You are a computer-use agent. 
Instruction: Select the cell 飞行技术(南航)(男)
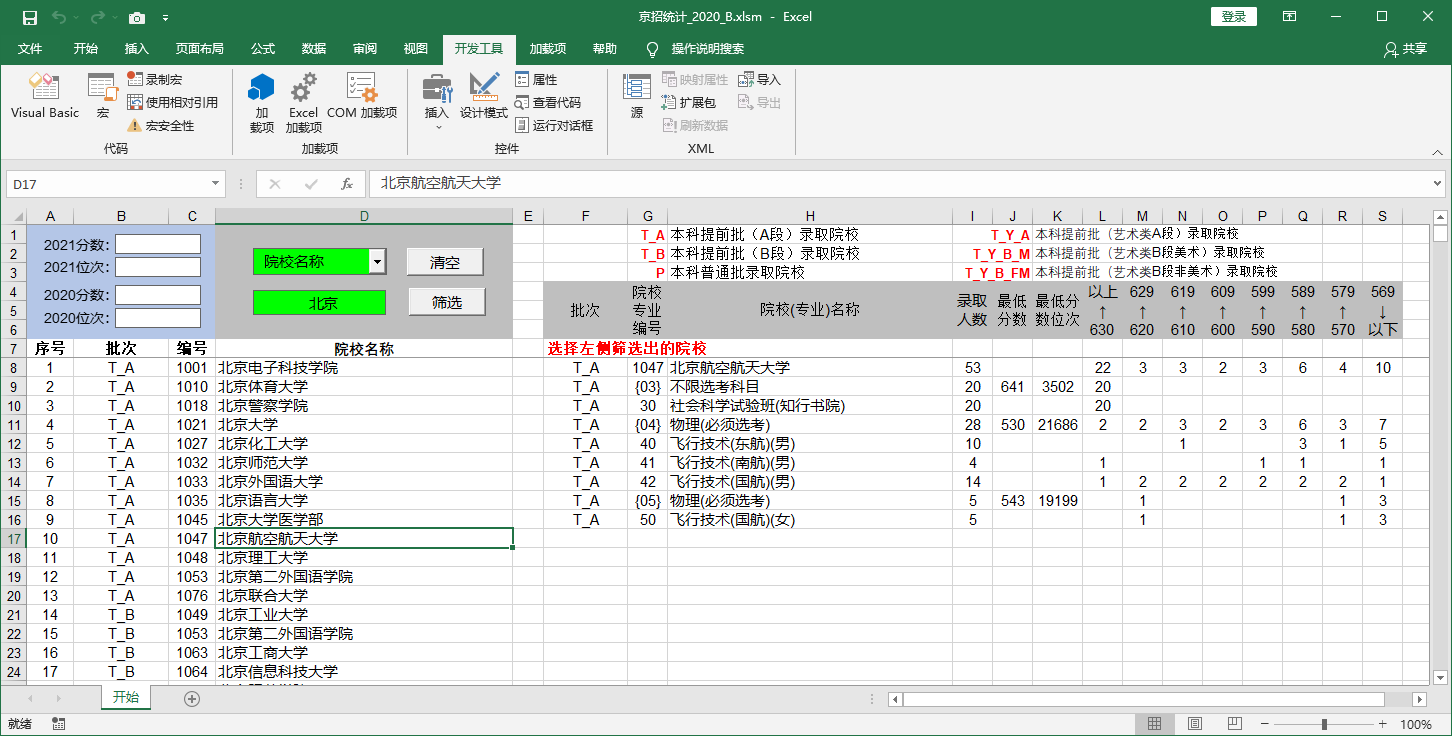810,462
